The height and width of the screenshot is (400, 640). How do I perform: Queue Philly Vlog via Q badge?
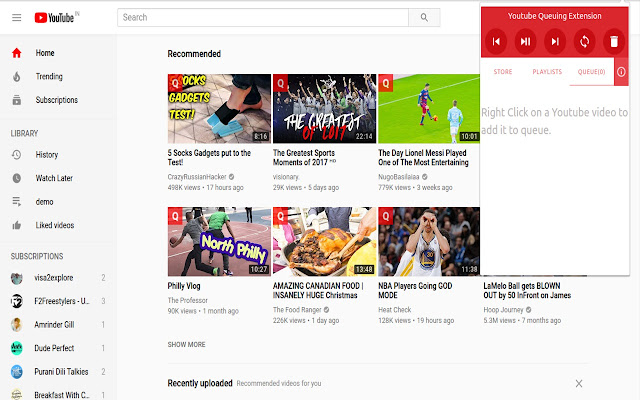175,216
